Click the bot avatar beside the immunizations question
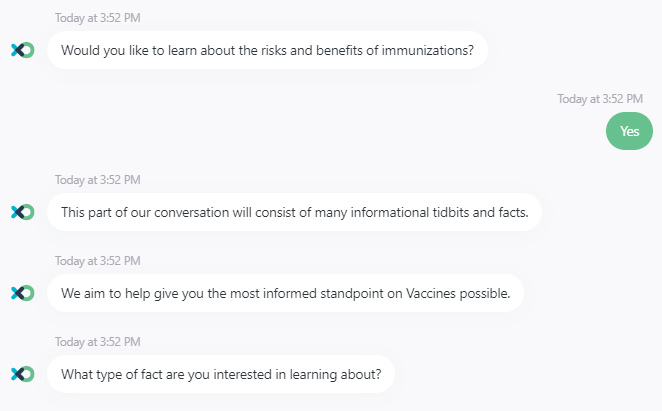The width and height of the screenshot is (662, 411). point(22,50)
